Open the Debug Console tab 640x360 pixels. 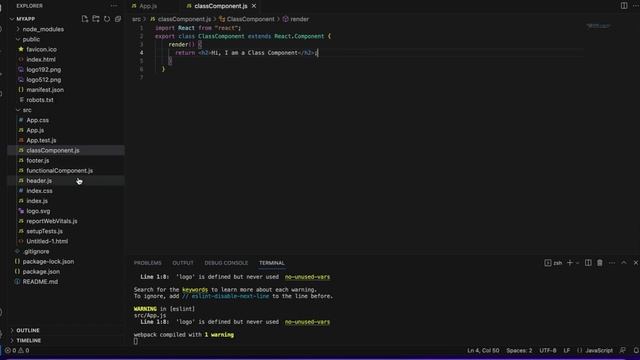pos(226,263)
